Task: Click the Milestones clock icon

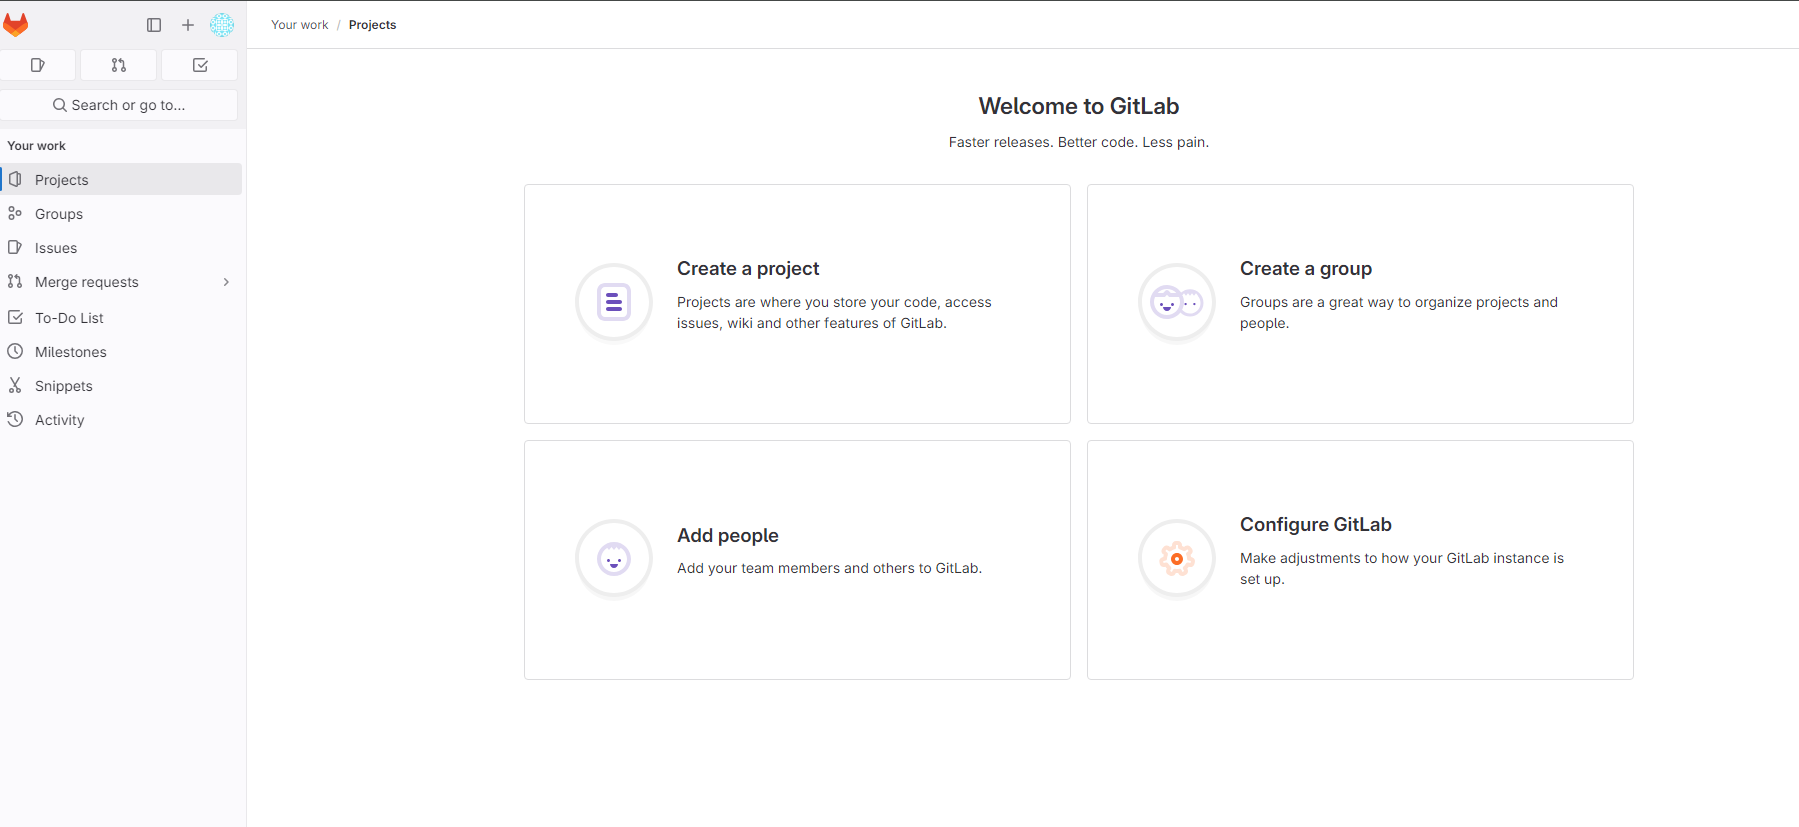Action: coord(15,351)
